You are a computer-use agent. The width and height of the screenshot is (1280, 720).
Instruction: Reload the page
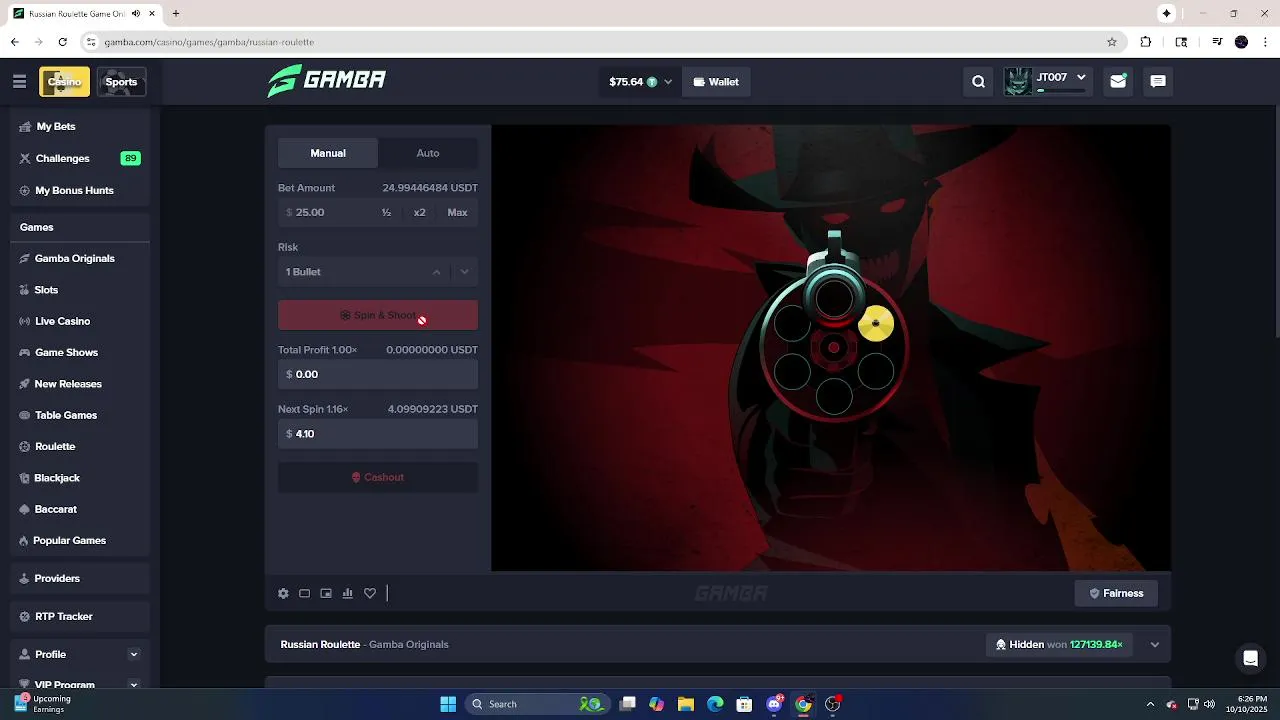(x=62, y=42)
